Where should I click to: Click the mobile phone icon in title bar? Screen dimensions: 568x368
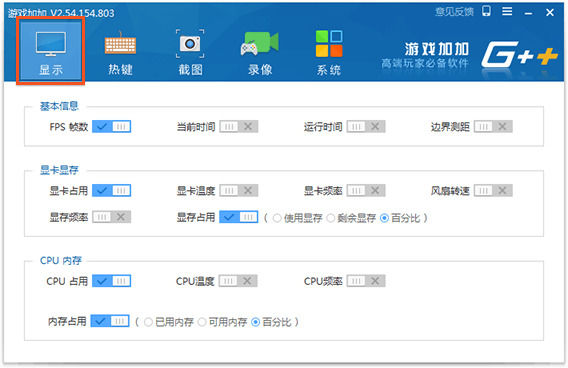tap(486, 11)
